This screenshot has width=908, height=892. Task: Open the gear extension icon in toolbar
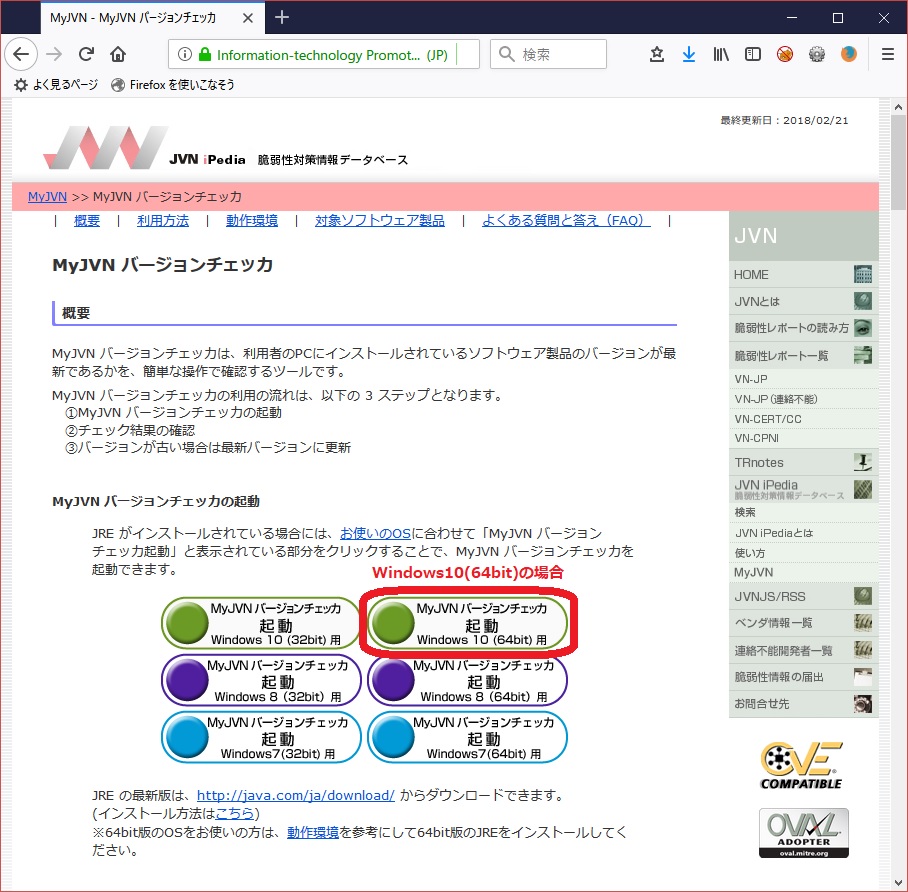817,54
